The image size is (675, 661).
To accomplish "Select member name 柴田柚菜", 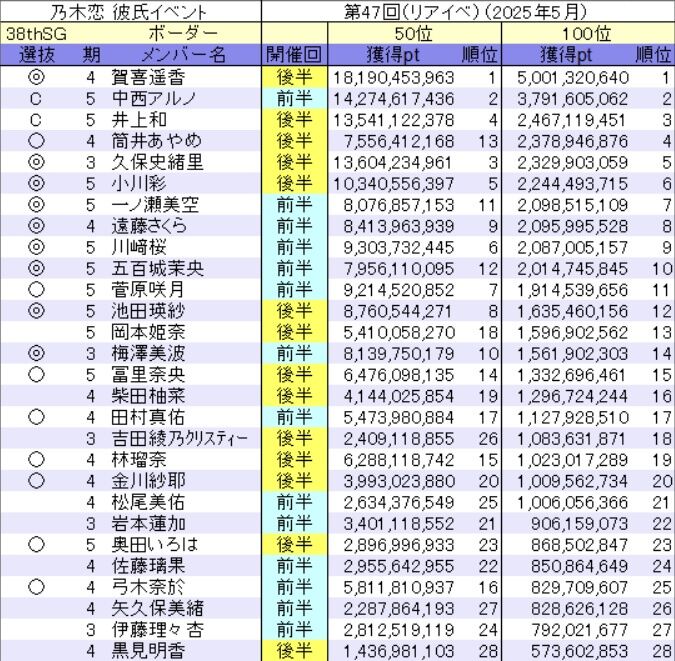I will click(x=149, y=396).
